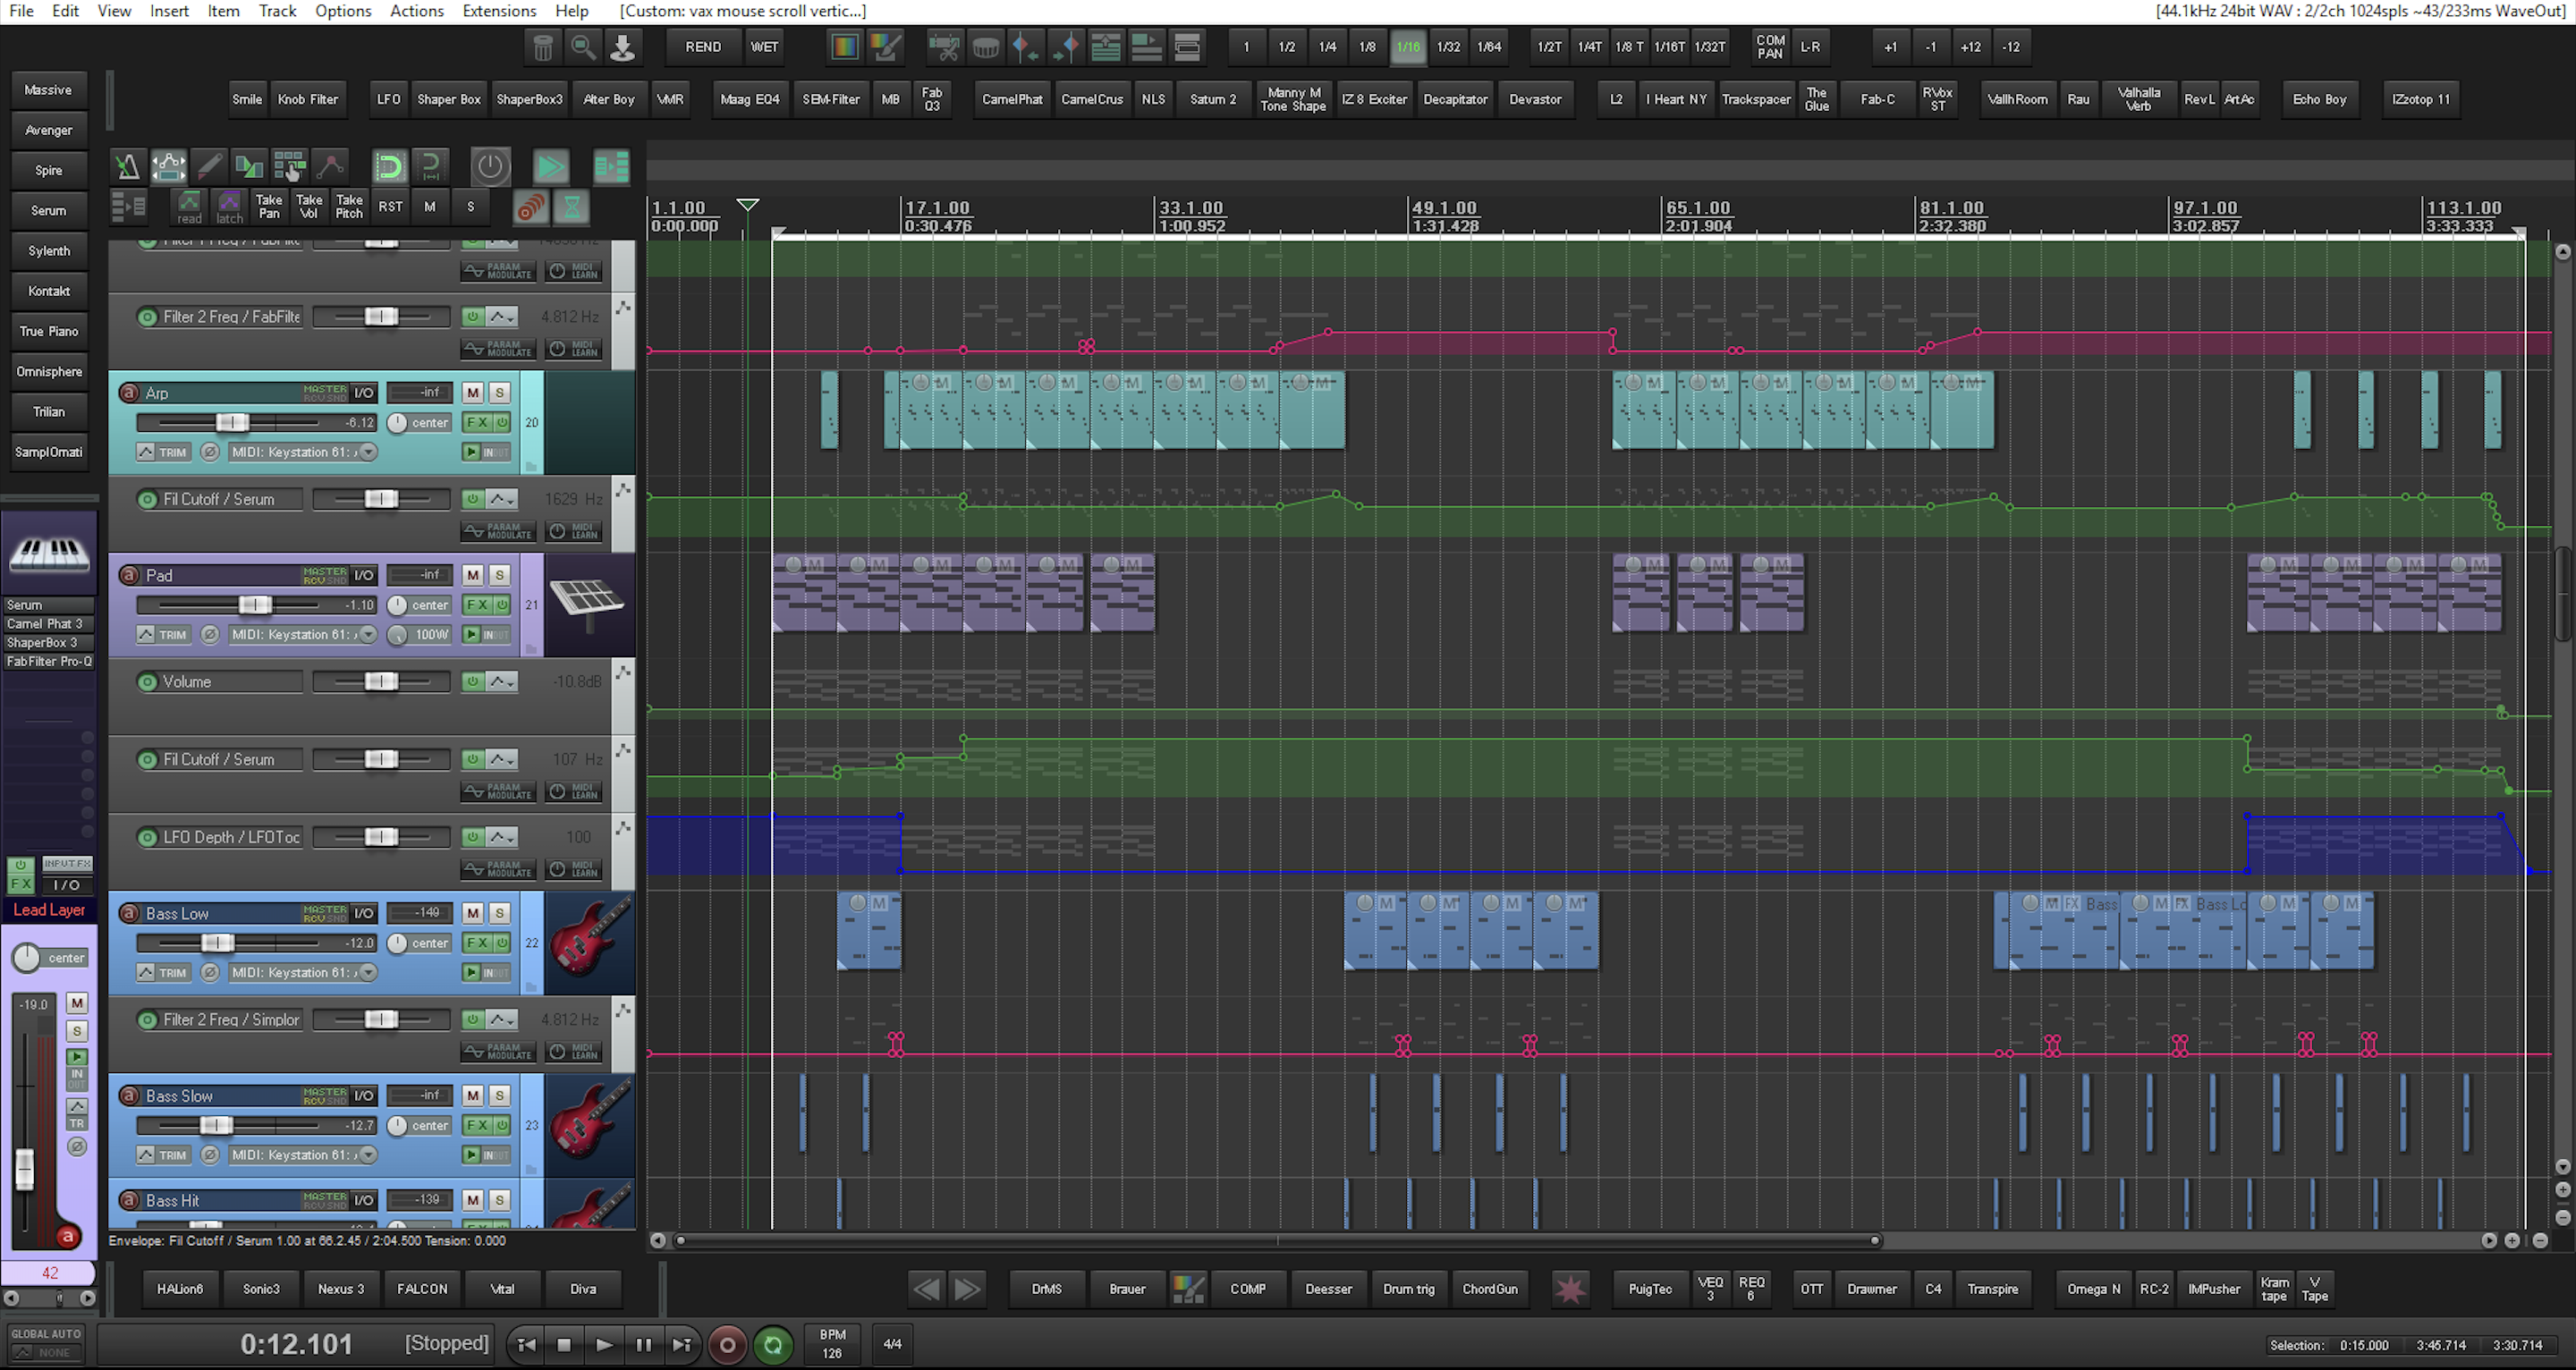The image size is (2576, 1370).
Task: Click the Valhalla Verb plugin button
Action: 2138,99
